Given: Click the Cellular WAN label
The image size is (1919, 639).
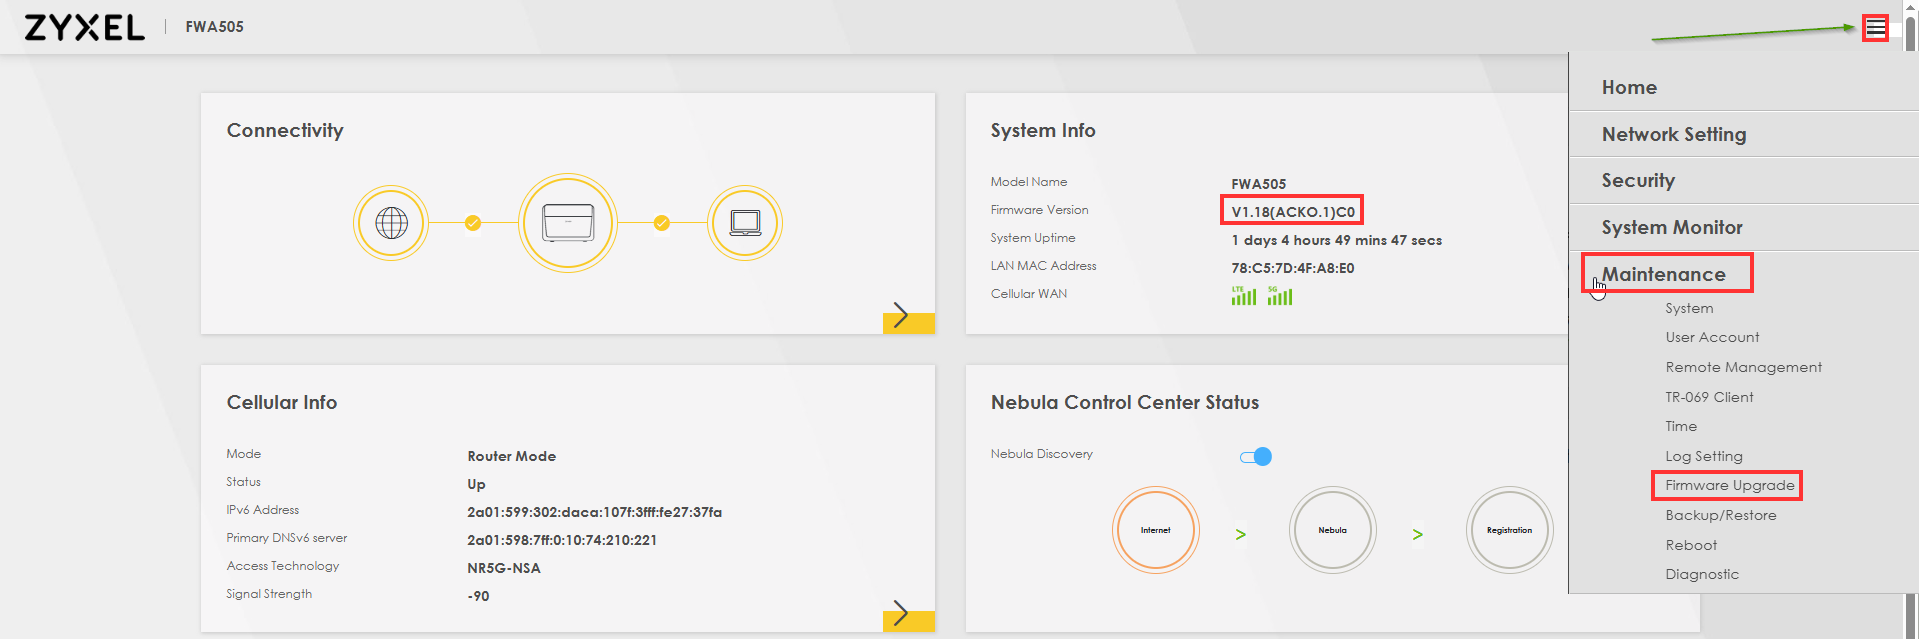Looking at the screenshot, I should 1029,294.
